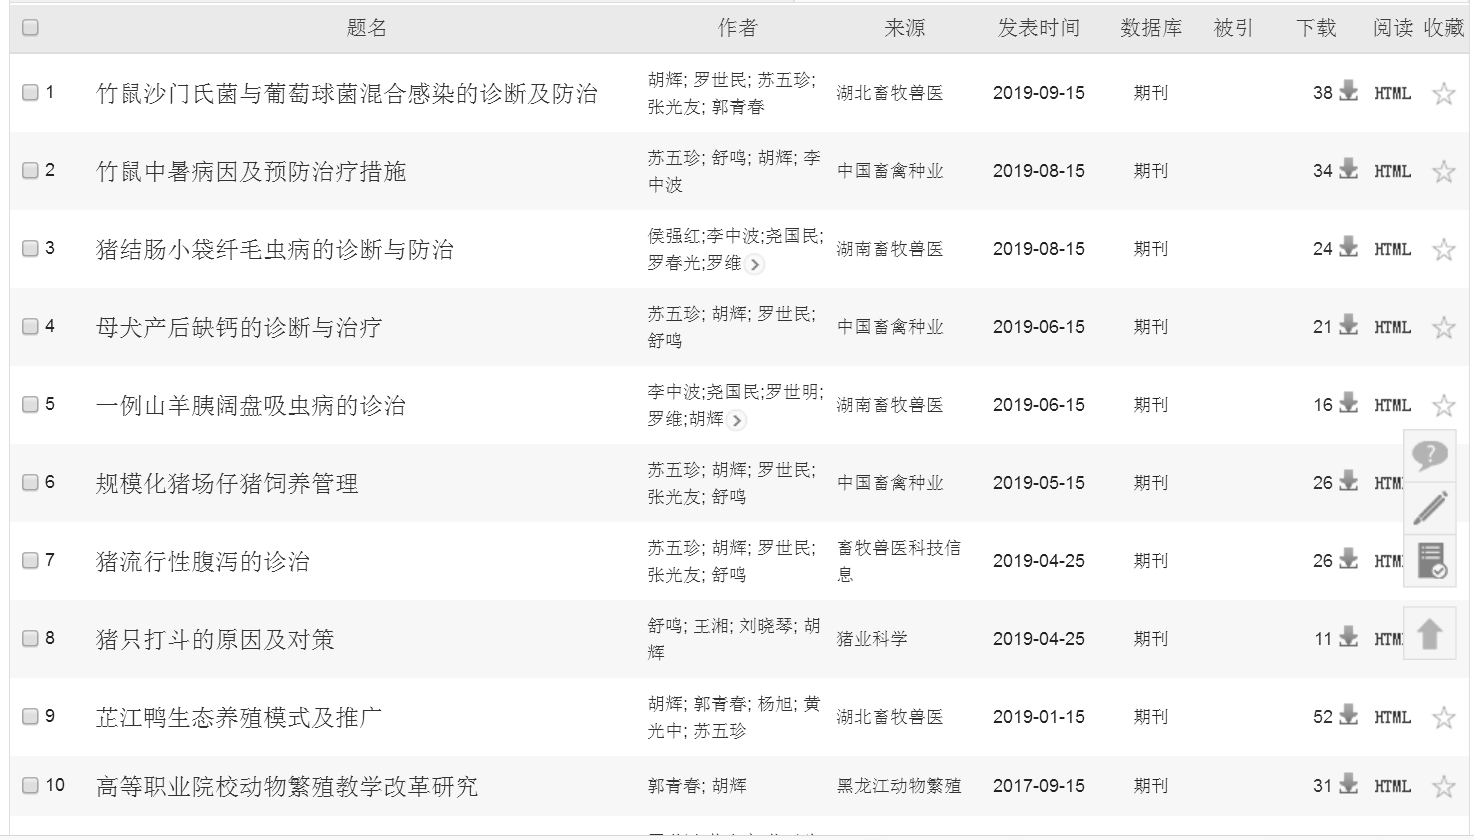Download the 芷江鸭生态养殖模式 article
This screenshot has width=1474, height=840.
coord(1348,716)
